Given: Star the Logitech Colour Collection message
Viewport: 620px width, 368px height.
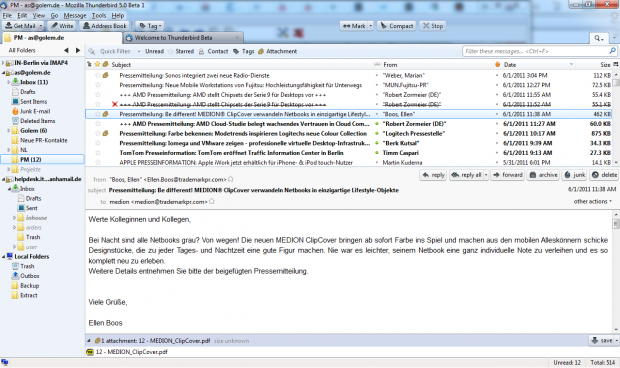Looking at the screenshot, I should [x=98, y=133].
